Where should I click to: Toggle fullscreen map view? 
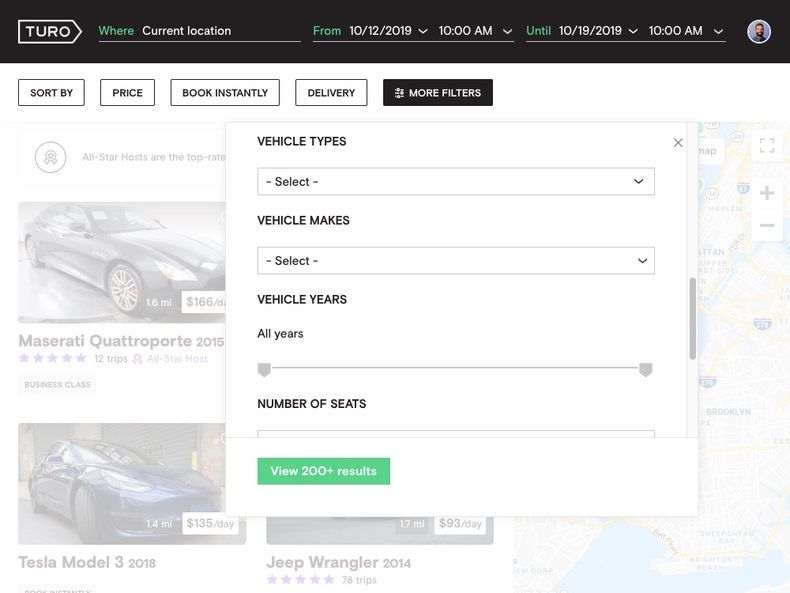767,146
